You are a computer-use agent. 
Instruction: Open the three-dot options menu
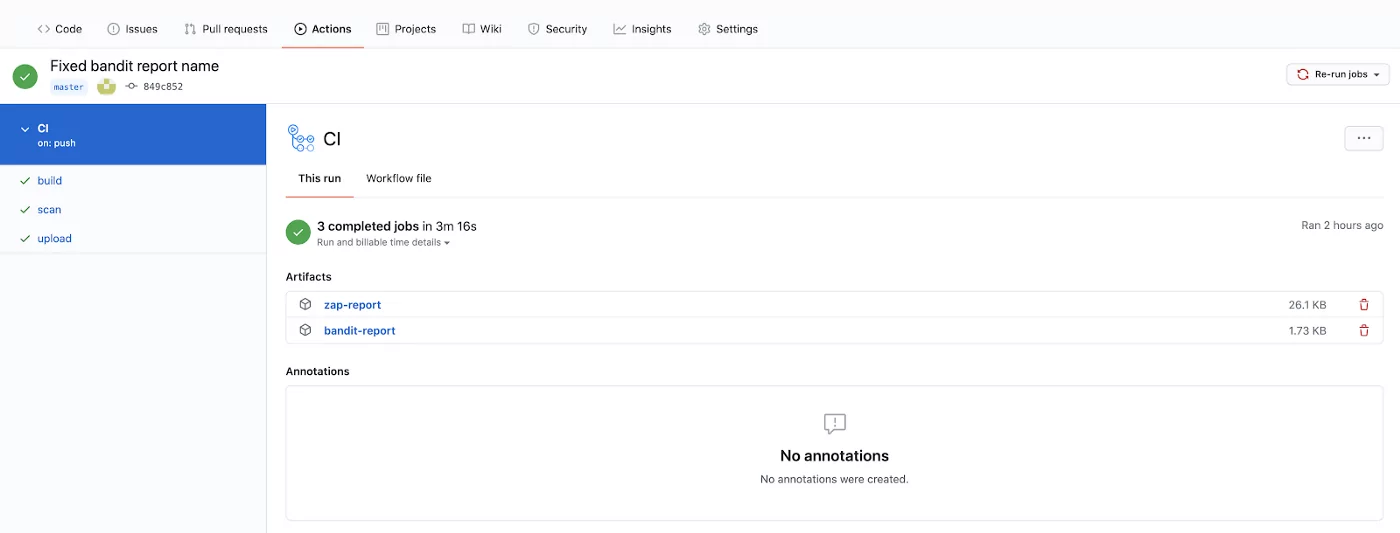1363,139
